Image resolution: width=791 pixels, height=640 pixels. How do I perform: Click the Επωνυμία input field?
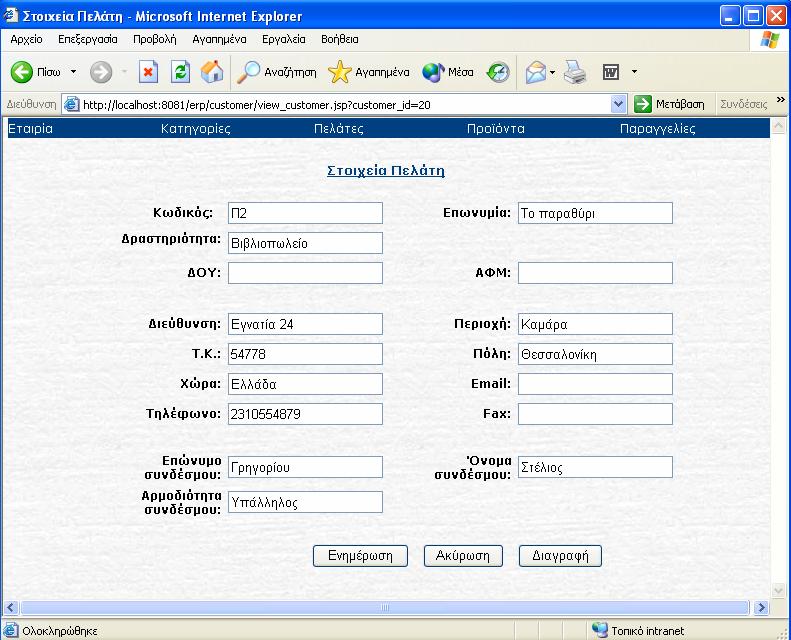595,213
